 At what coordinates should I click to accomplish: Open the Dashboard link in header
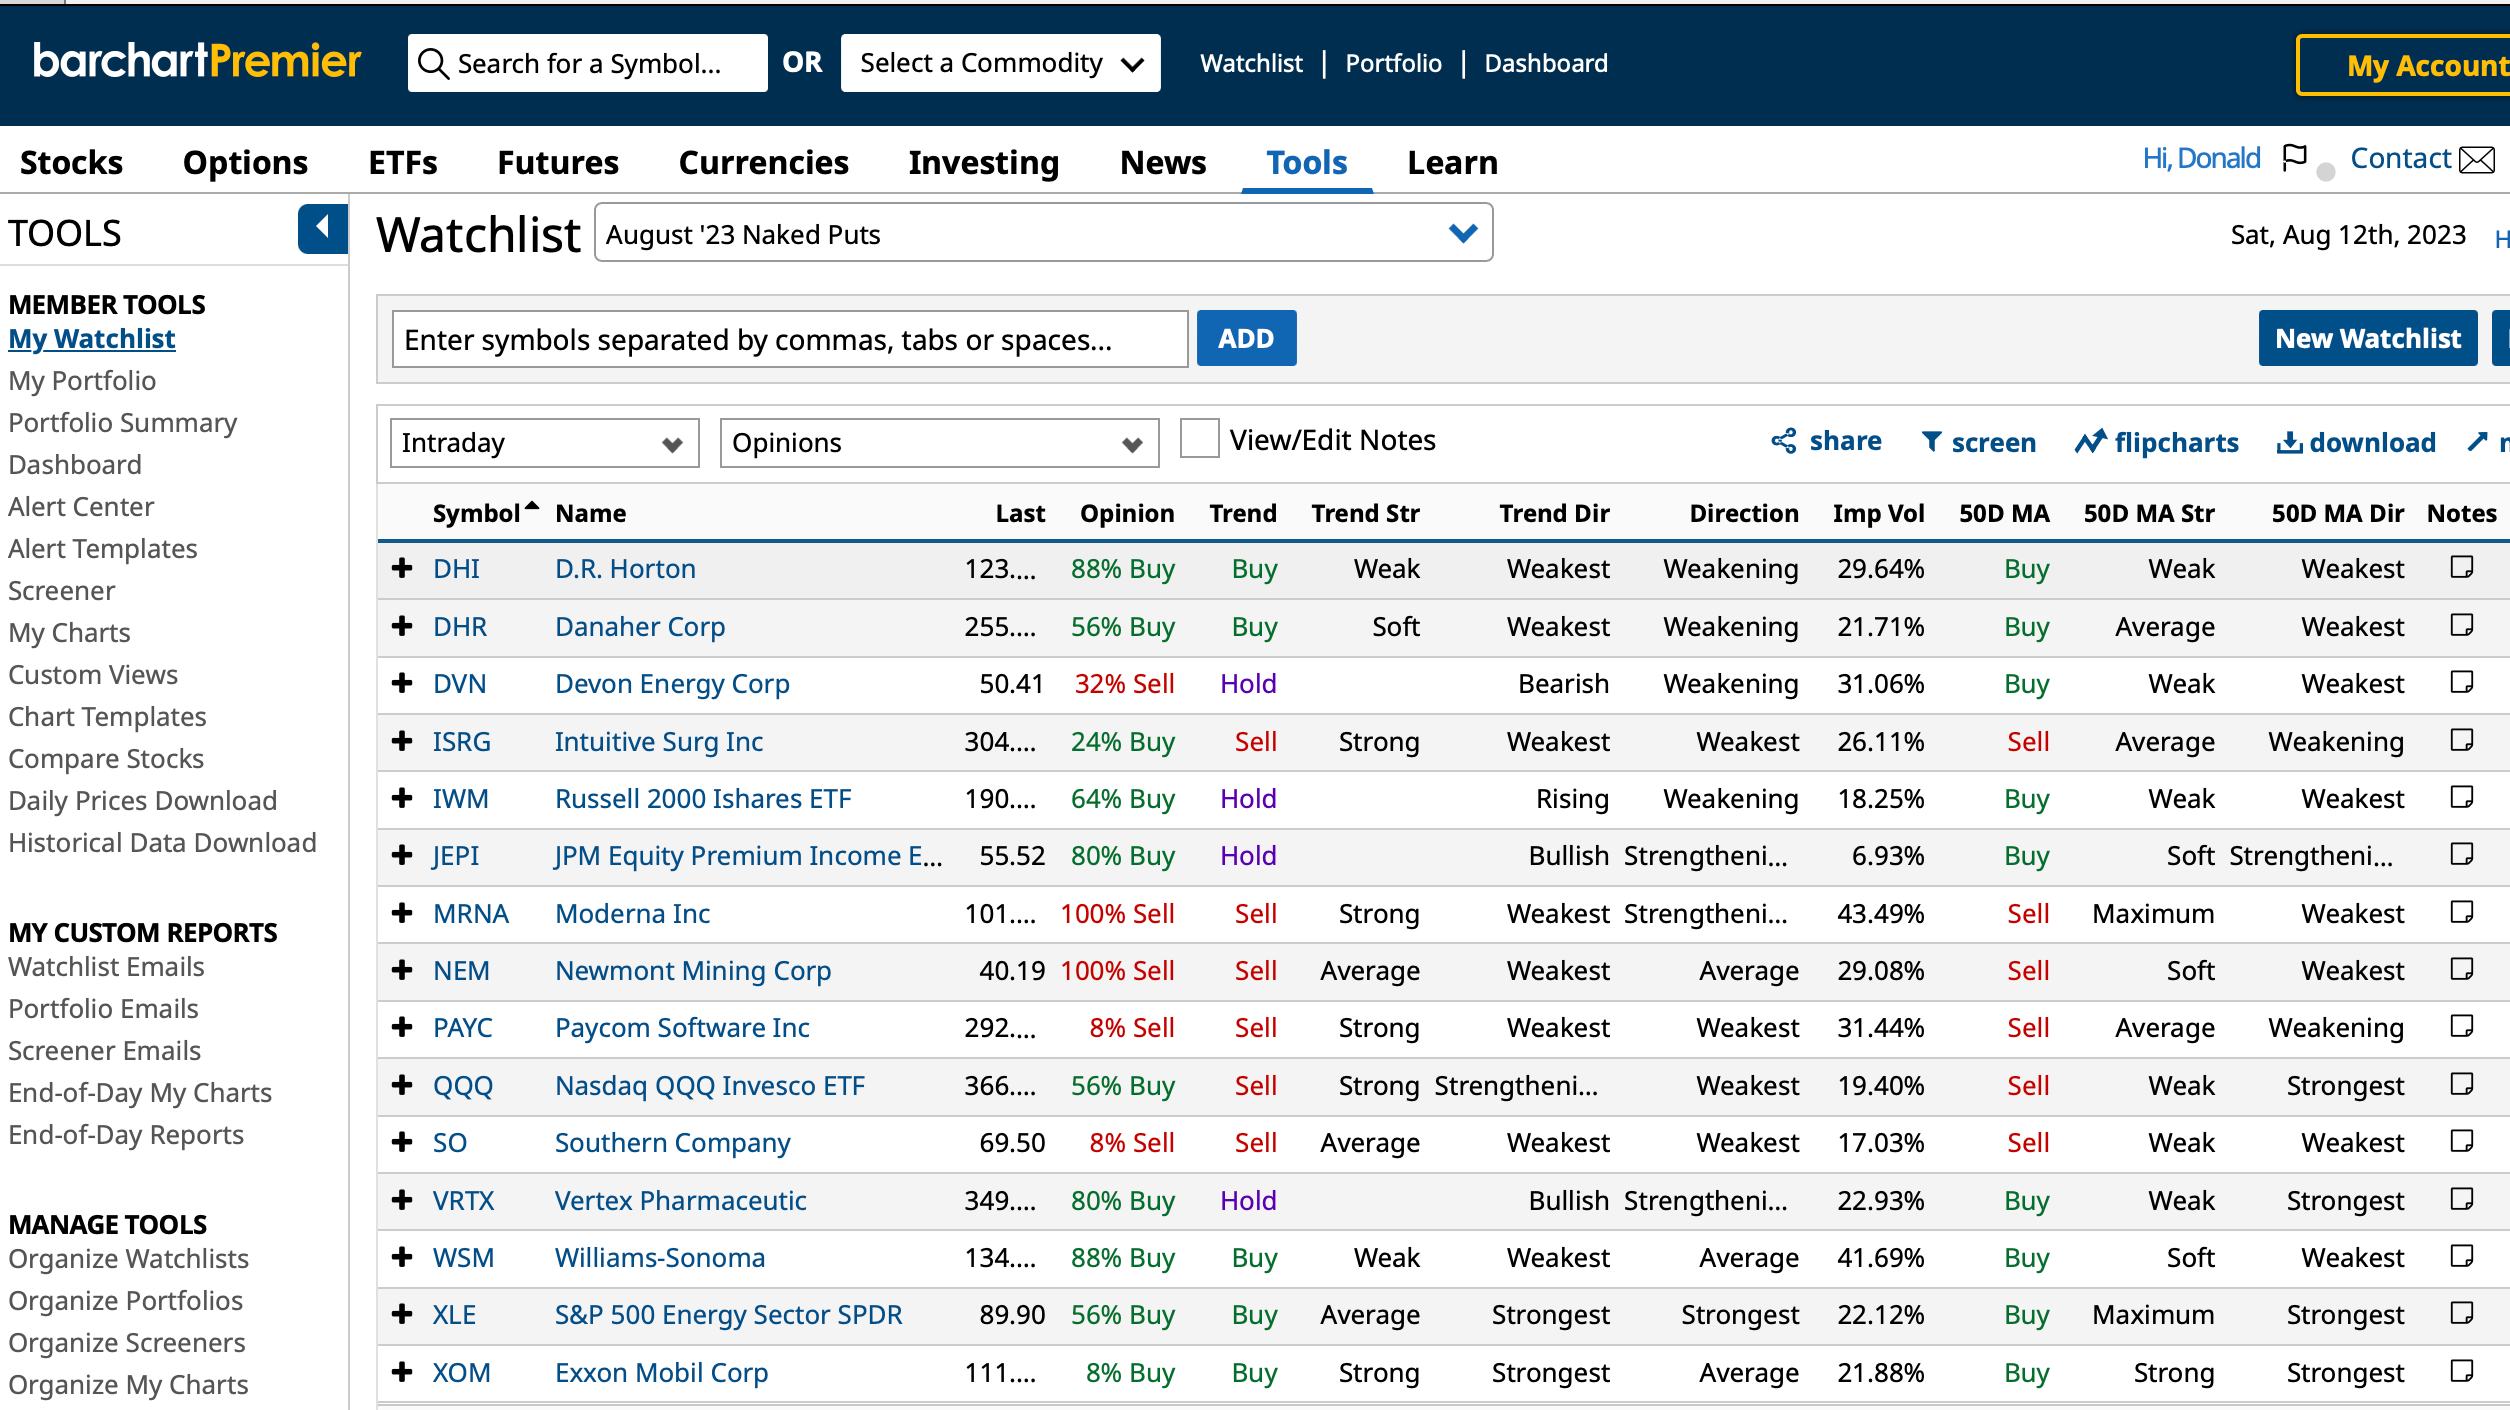tap(1546, 63)
